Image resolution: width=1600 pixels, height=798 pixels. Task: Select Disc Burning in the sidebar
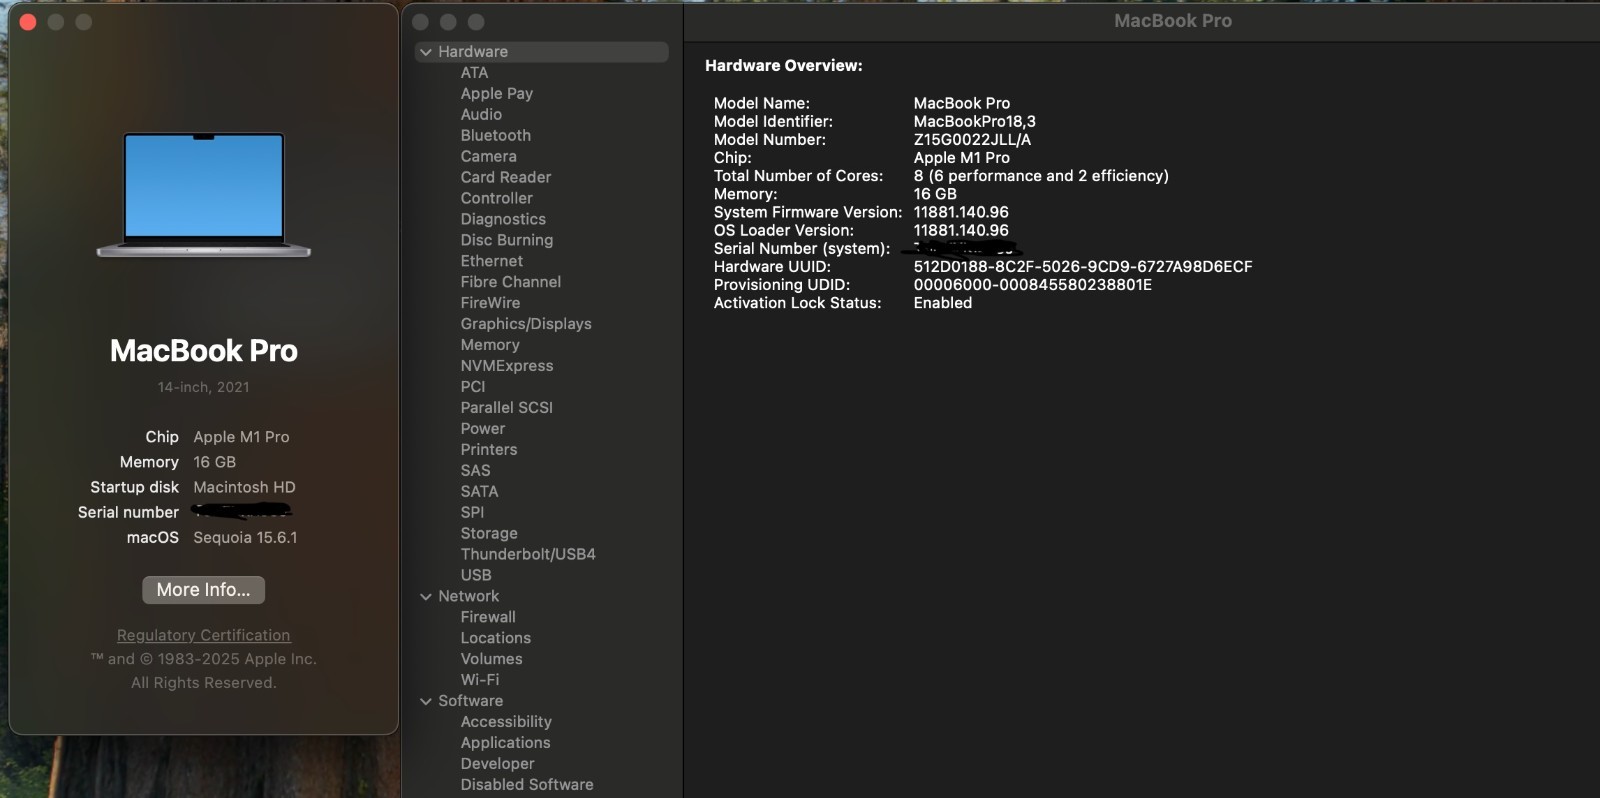tap(506, 241)
